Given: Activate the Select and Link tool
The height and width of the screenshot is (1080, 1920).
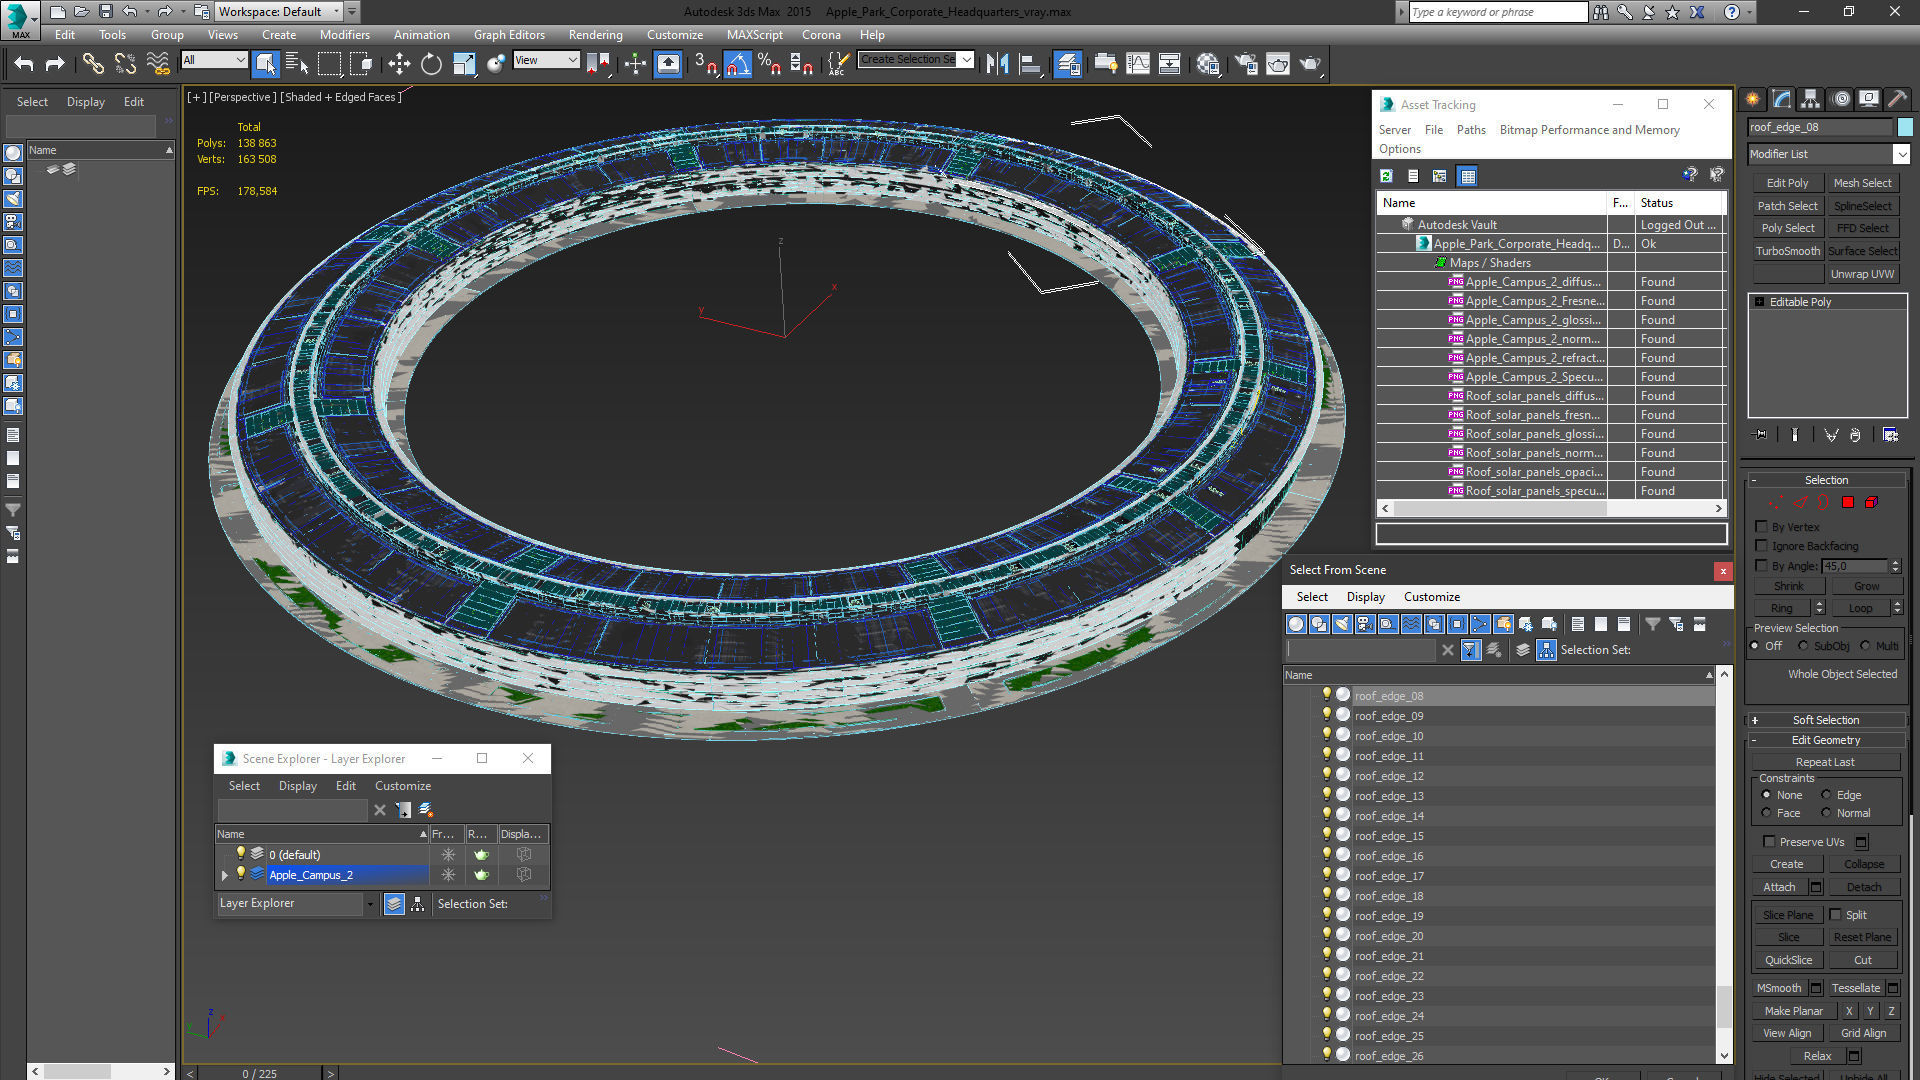Looking at the screenshot, I should [93, 64].
